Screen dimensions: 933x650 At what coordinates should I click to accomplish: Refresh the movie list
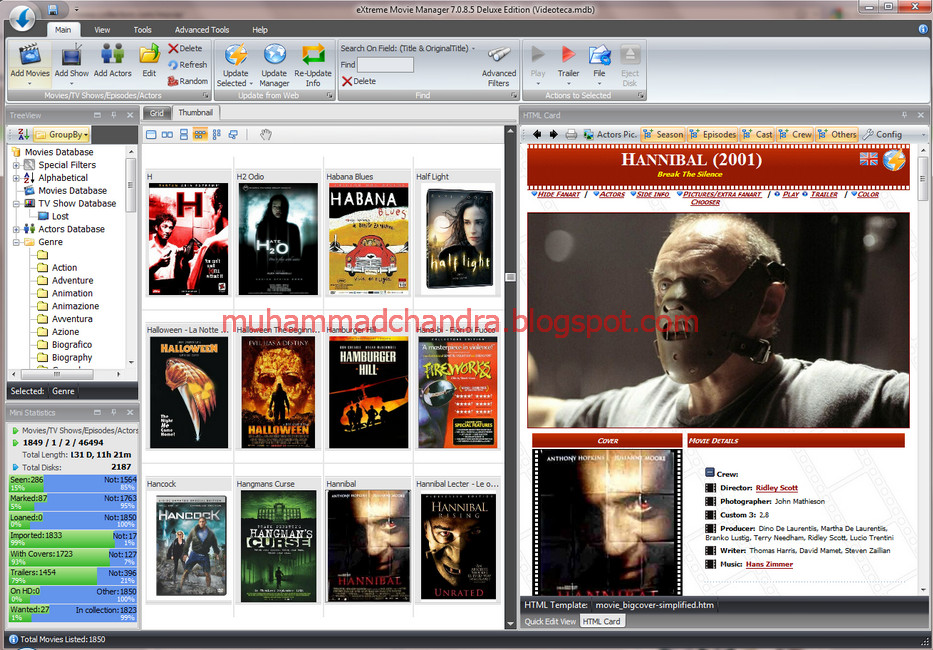coord(187,64)
